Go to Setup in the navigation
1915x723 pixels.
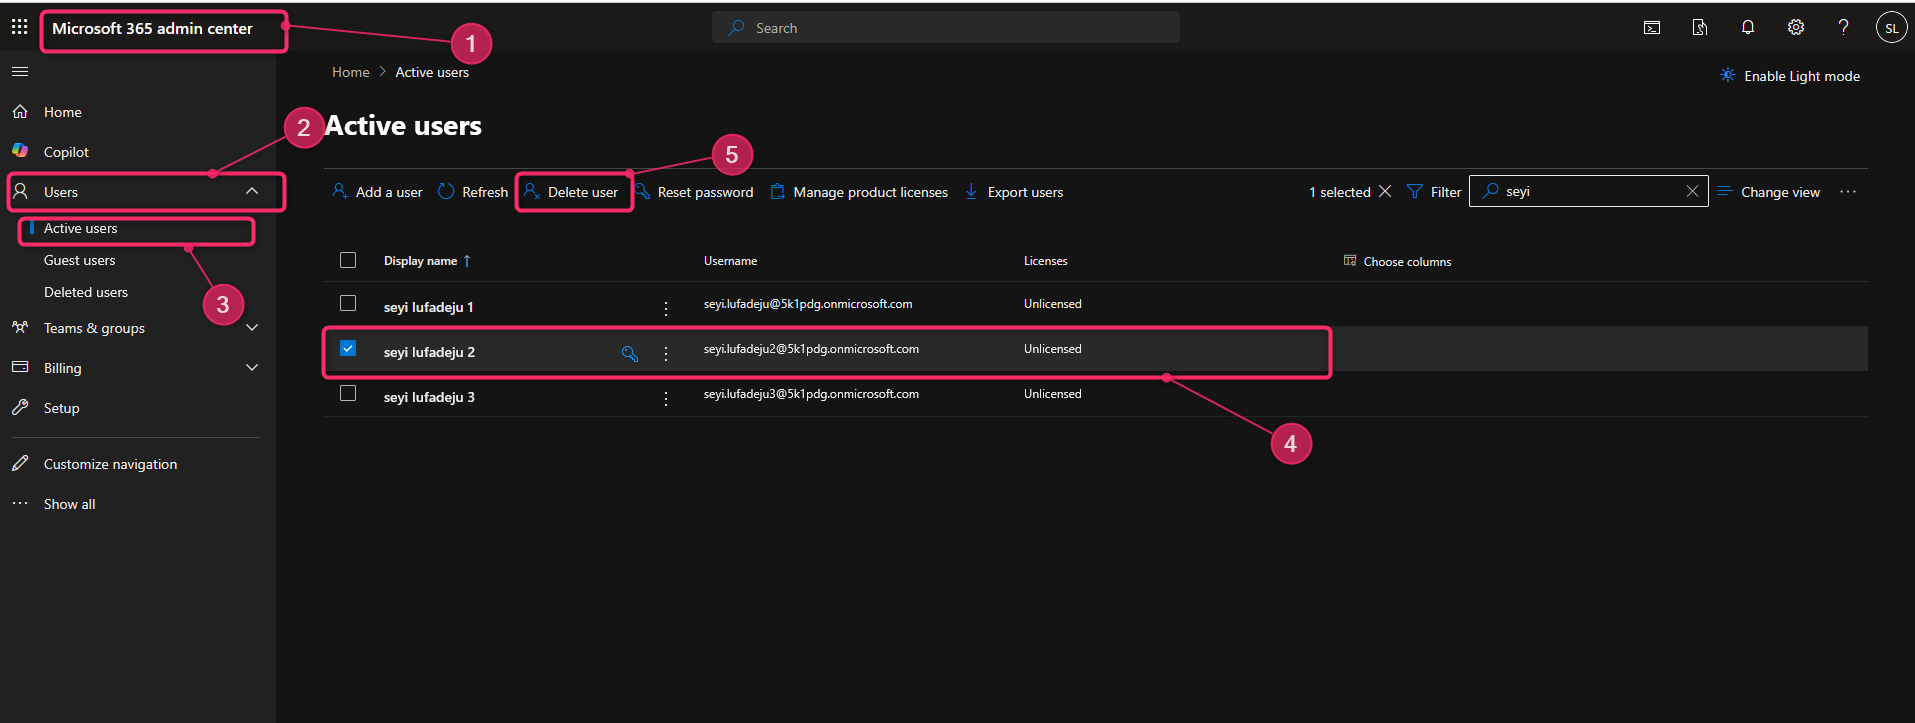click(62, 408)
